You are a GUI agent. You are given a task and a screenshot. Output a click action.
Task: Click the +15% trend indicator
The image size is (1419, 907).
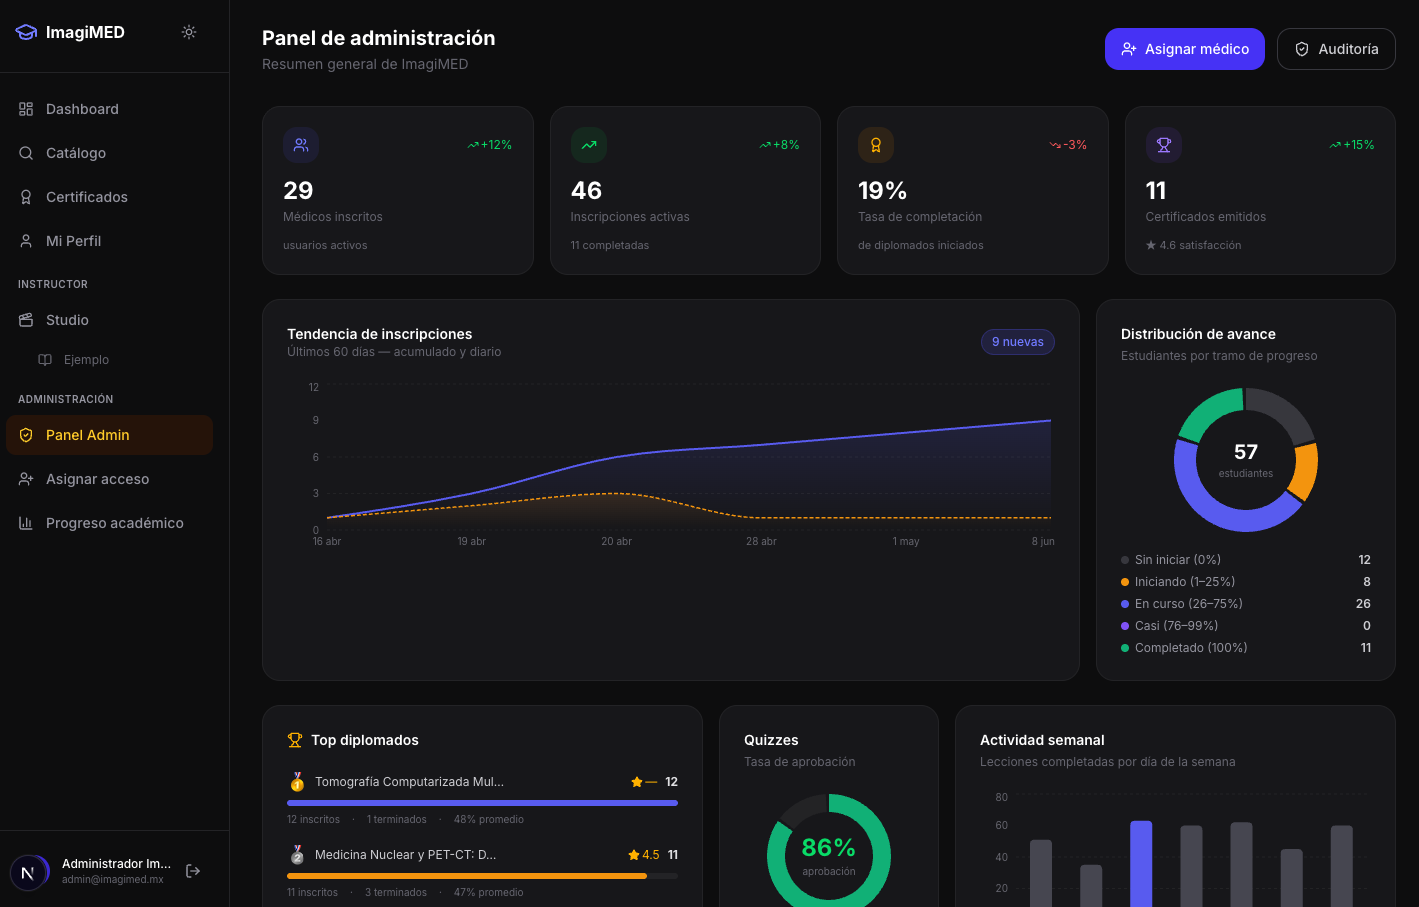tap(1352, 145)
